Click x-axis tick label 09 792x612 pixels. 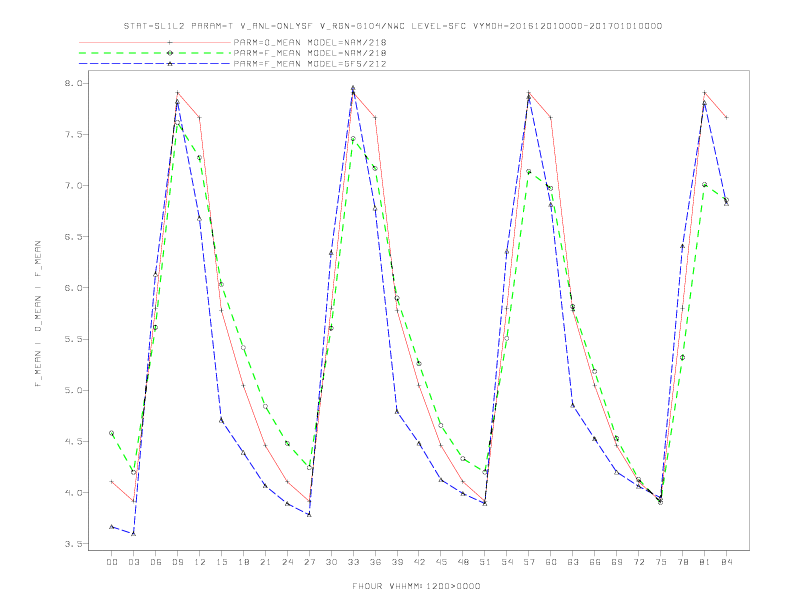(177, 562)
